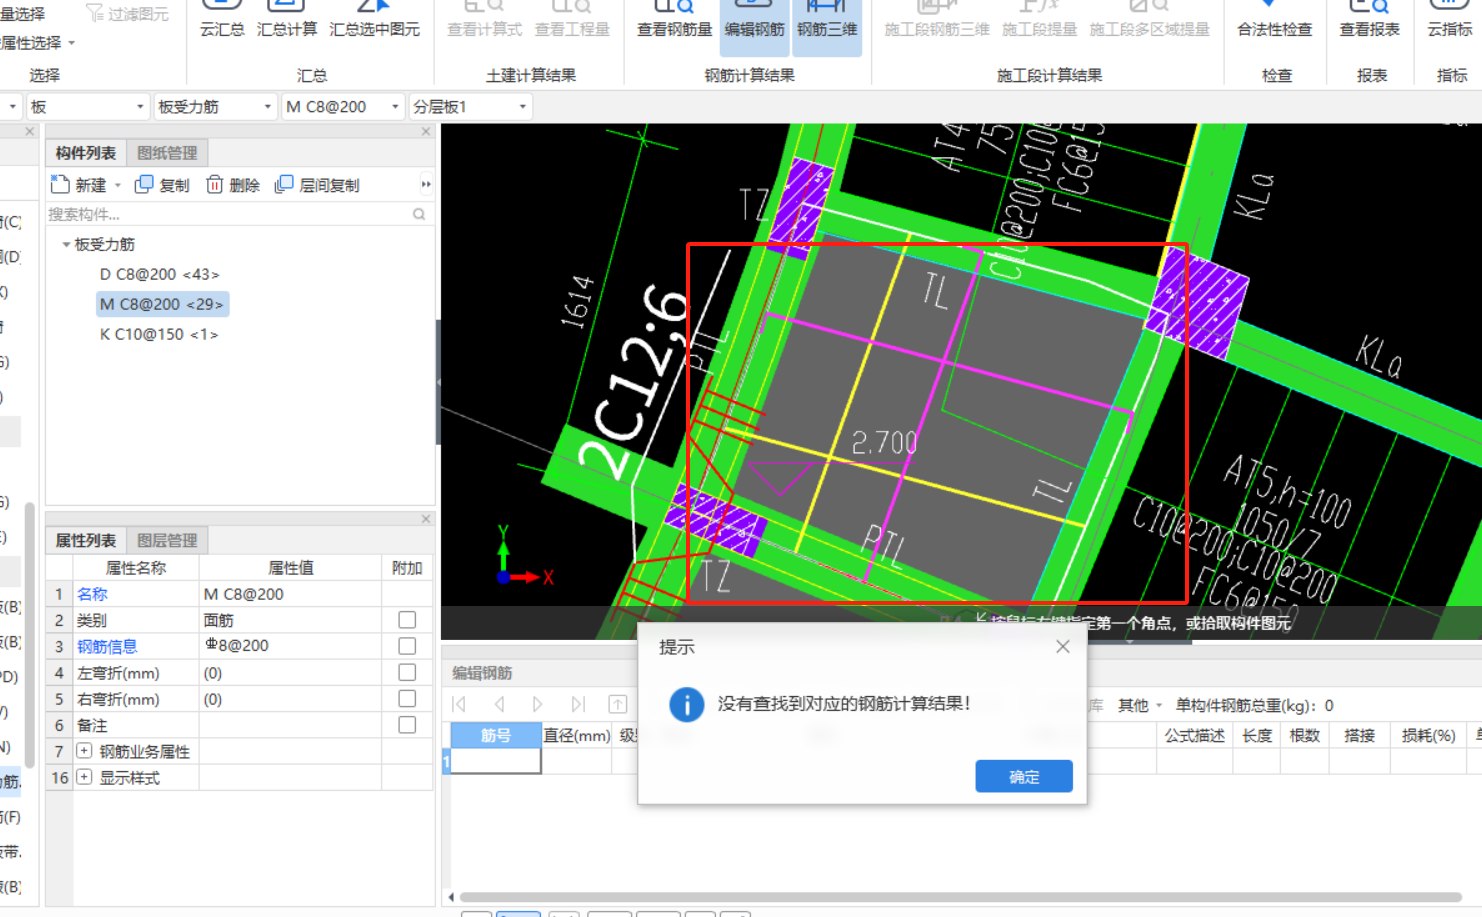Click 确定 in the 提示 dialog
This screenshot has width=1482, height=917.
coord(1024,776)
